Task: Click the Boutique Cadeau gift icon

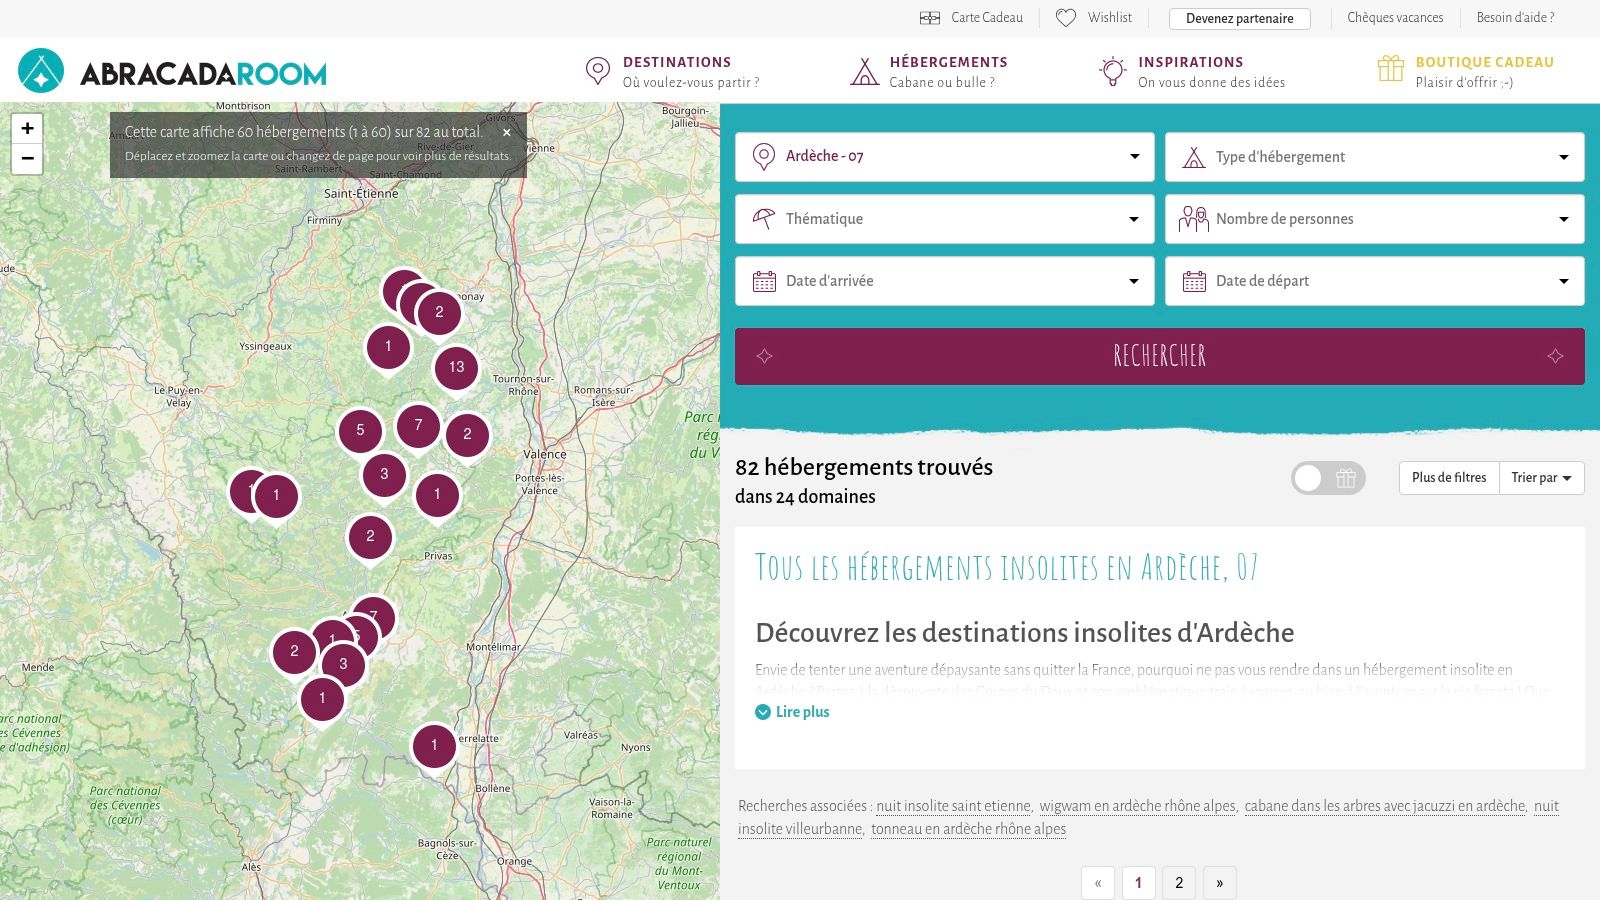Action: click(x=1390, y=69)
